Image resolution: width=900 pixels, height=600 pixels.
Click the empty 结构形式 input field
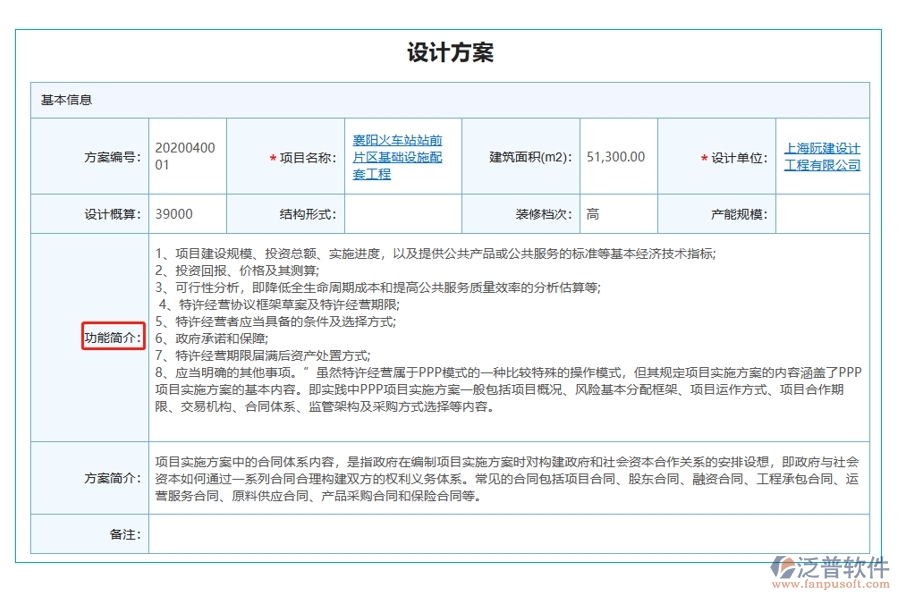[x=400, y=213]
